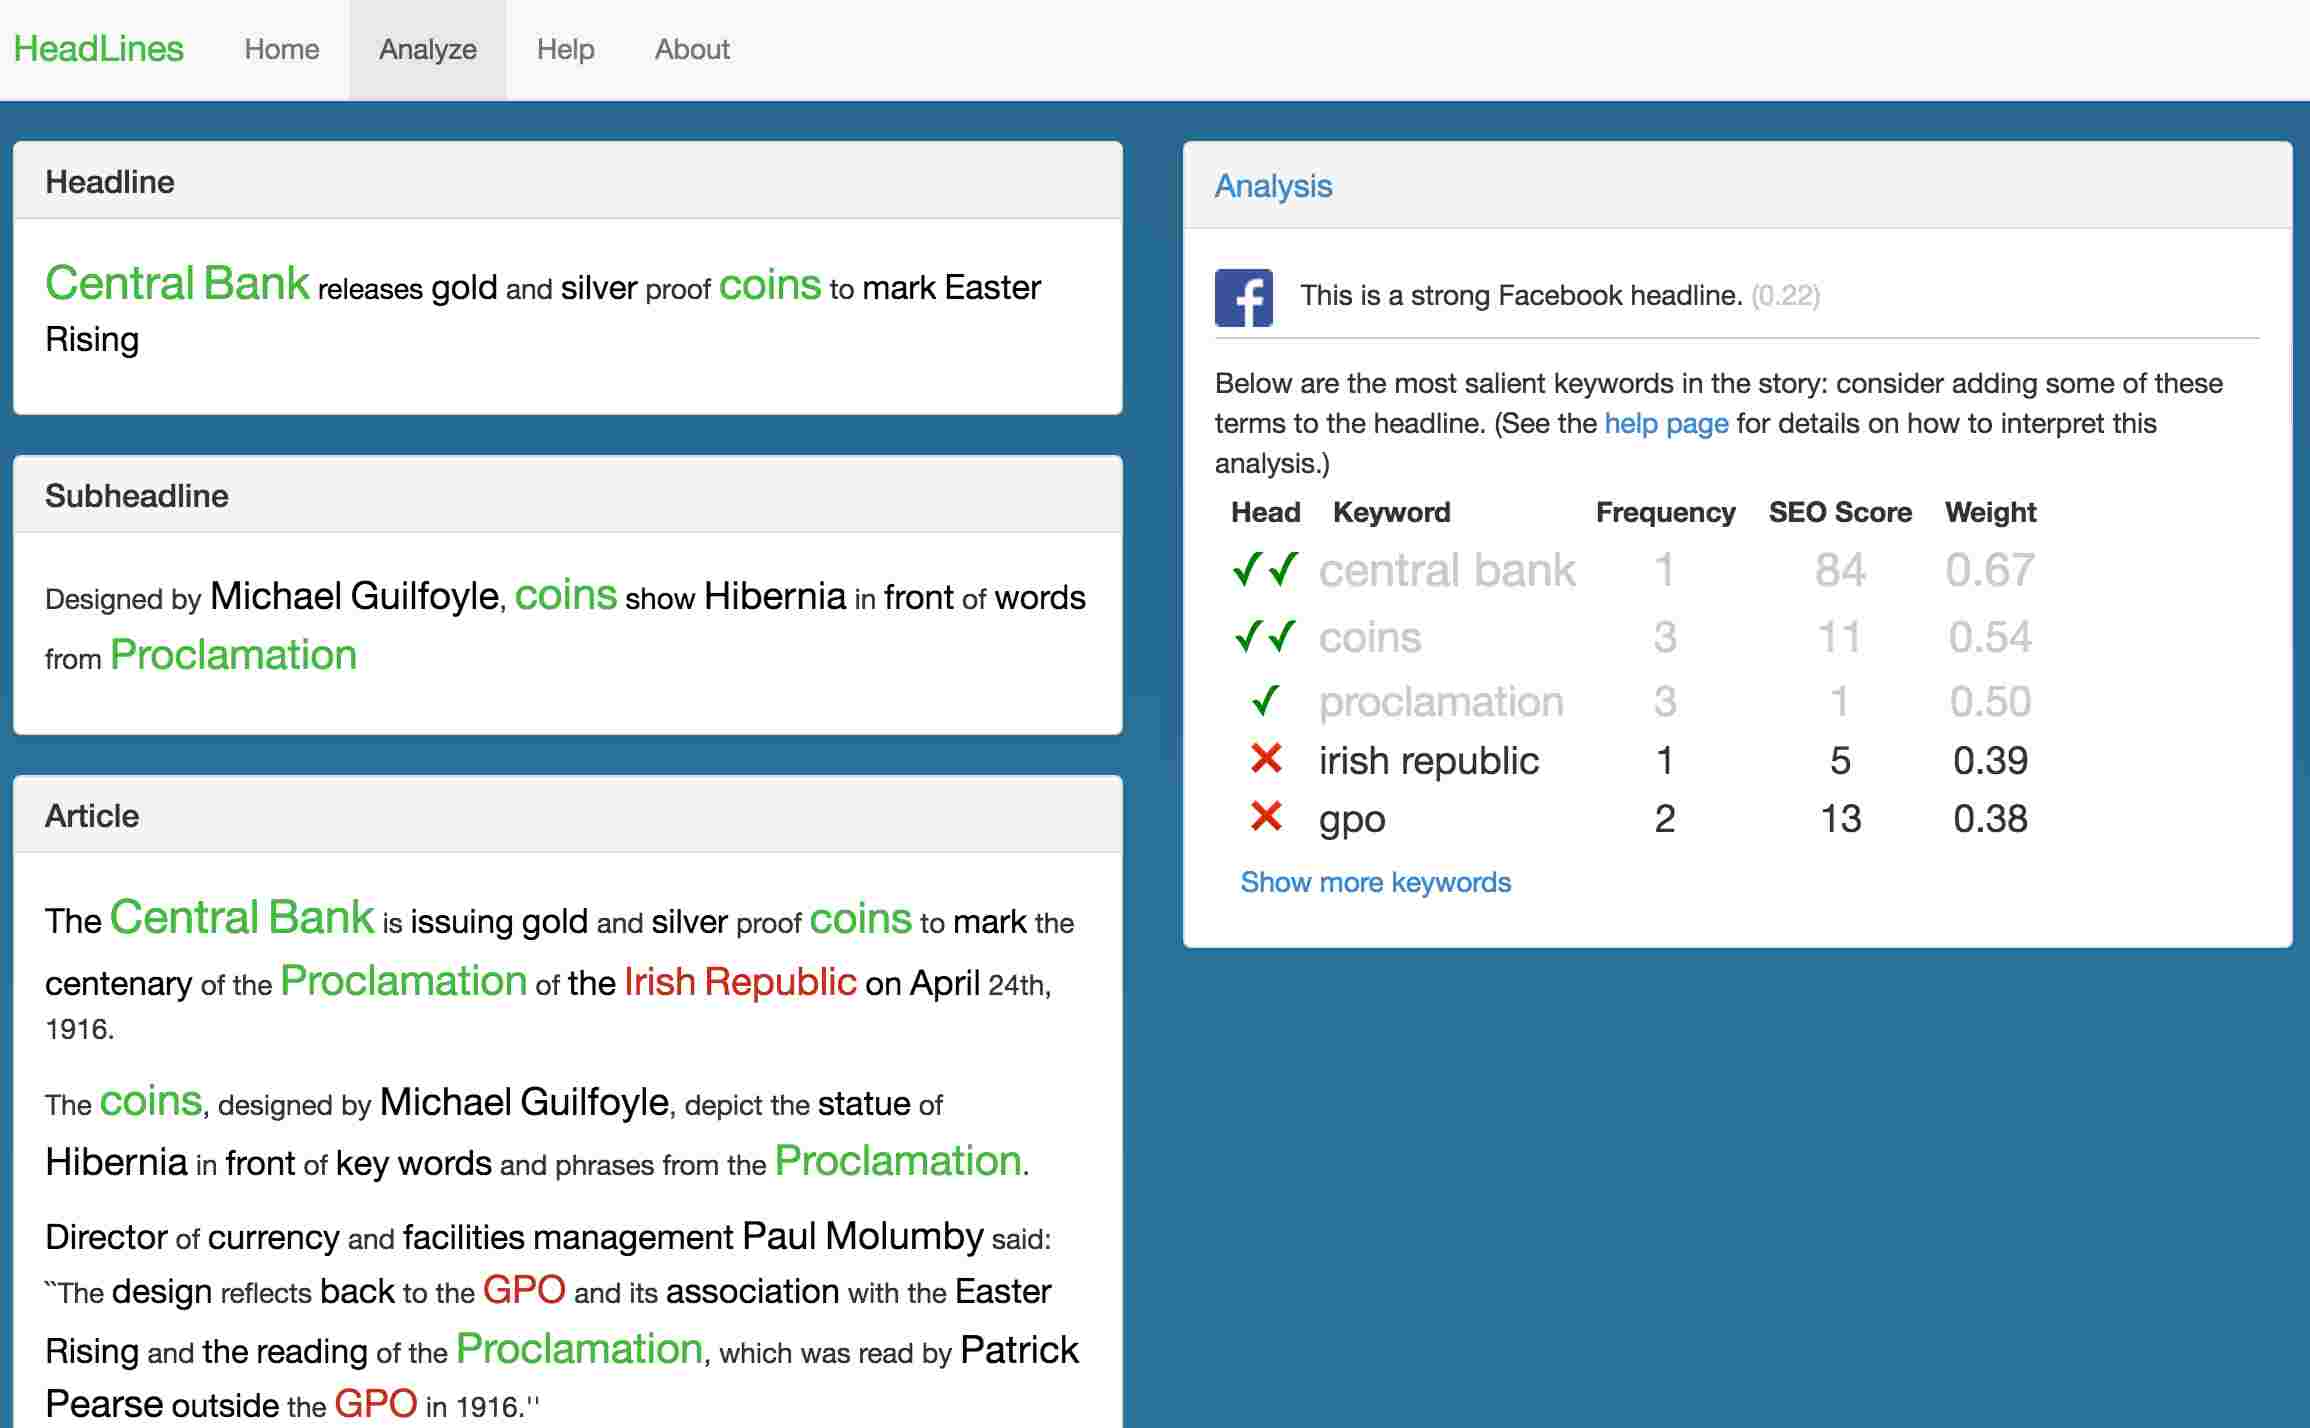Click the irish republic keyword row
The width and height of the screenshot is (2310, 1428).
pos(1428,761)
